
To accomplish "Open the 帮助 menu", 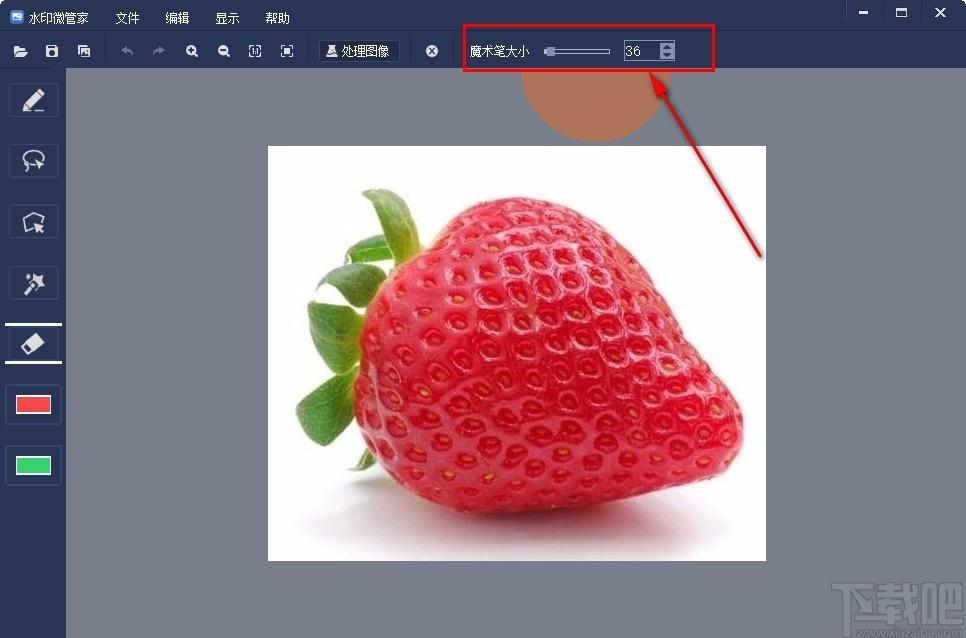I will [277, 18].
